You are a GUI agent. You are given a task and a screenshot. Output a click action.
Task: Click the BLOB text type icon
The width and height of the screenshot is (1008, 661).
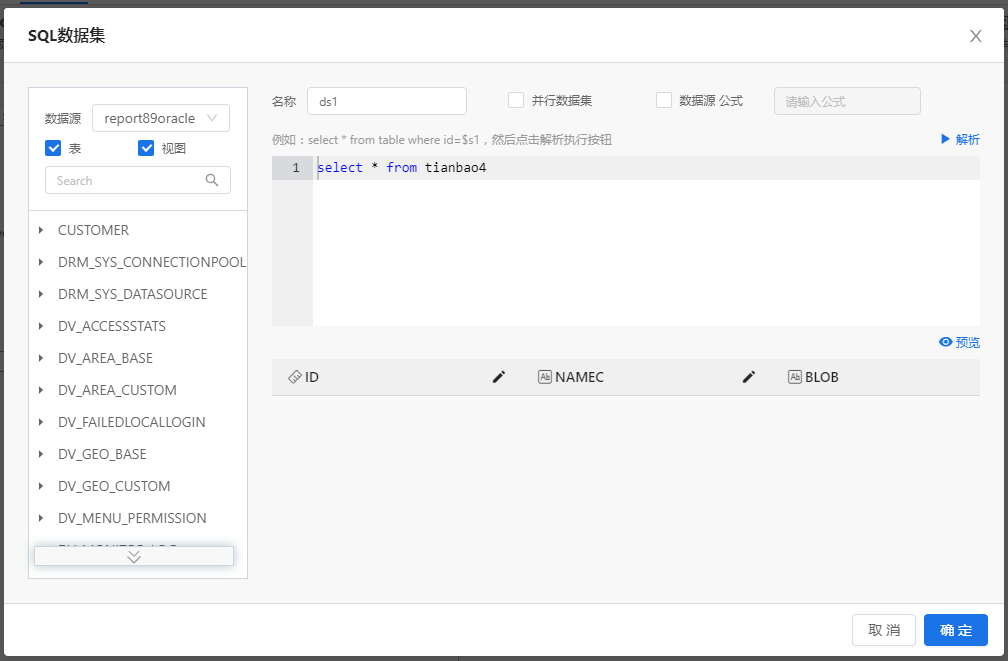coord(795,377)
